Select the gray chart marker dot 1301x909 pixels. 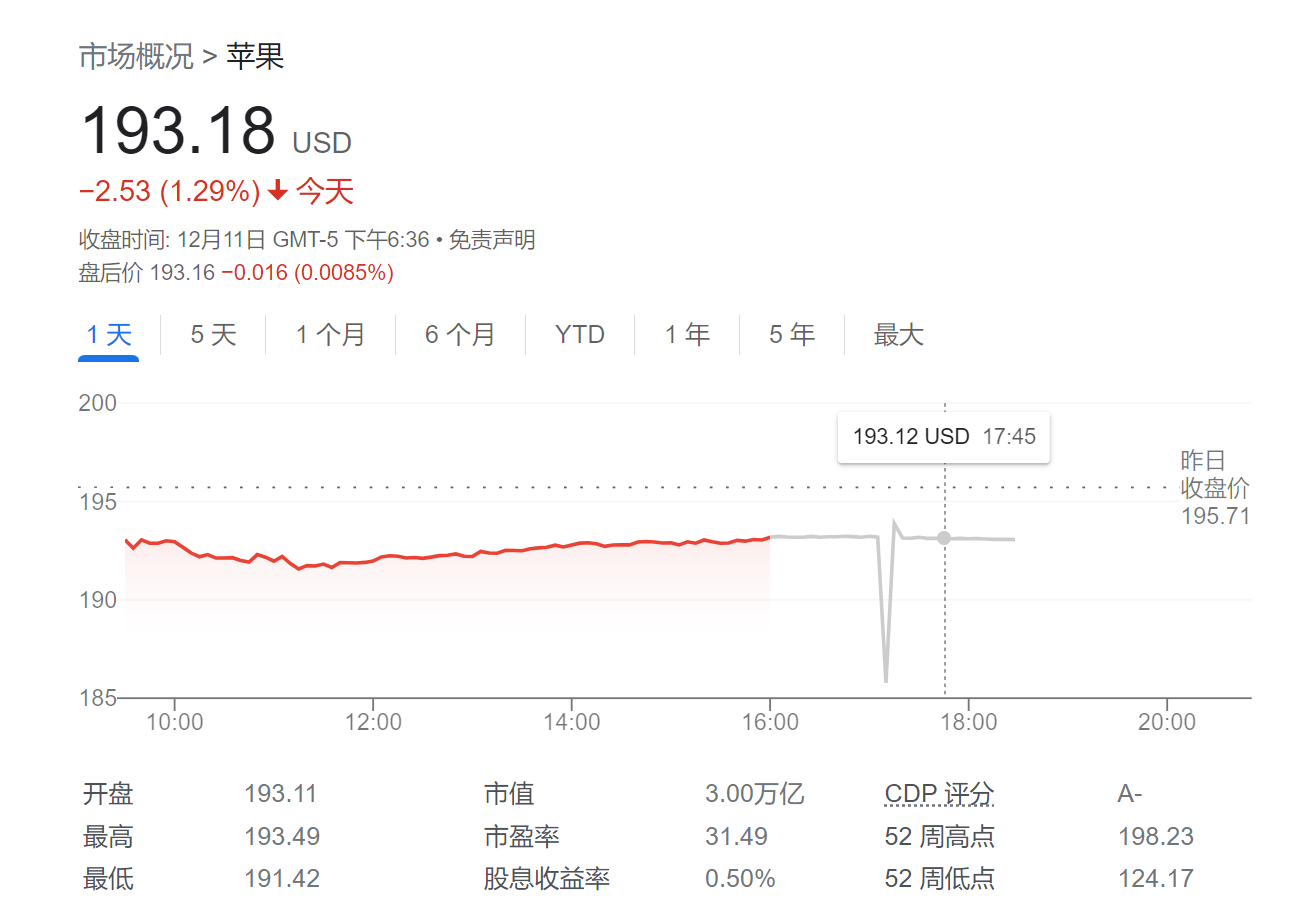point(943,538)
